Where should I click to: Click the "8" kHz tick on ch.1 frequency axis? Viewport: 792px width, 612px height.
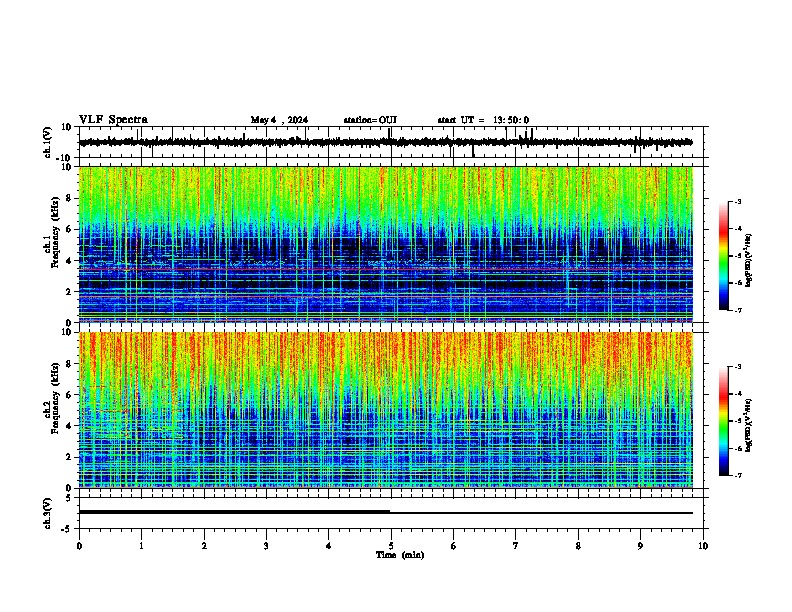point(69,198)
